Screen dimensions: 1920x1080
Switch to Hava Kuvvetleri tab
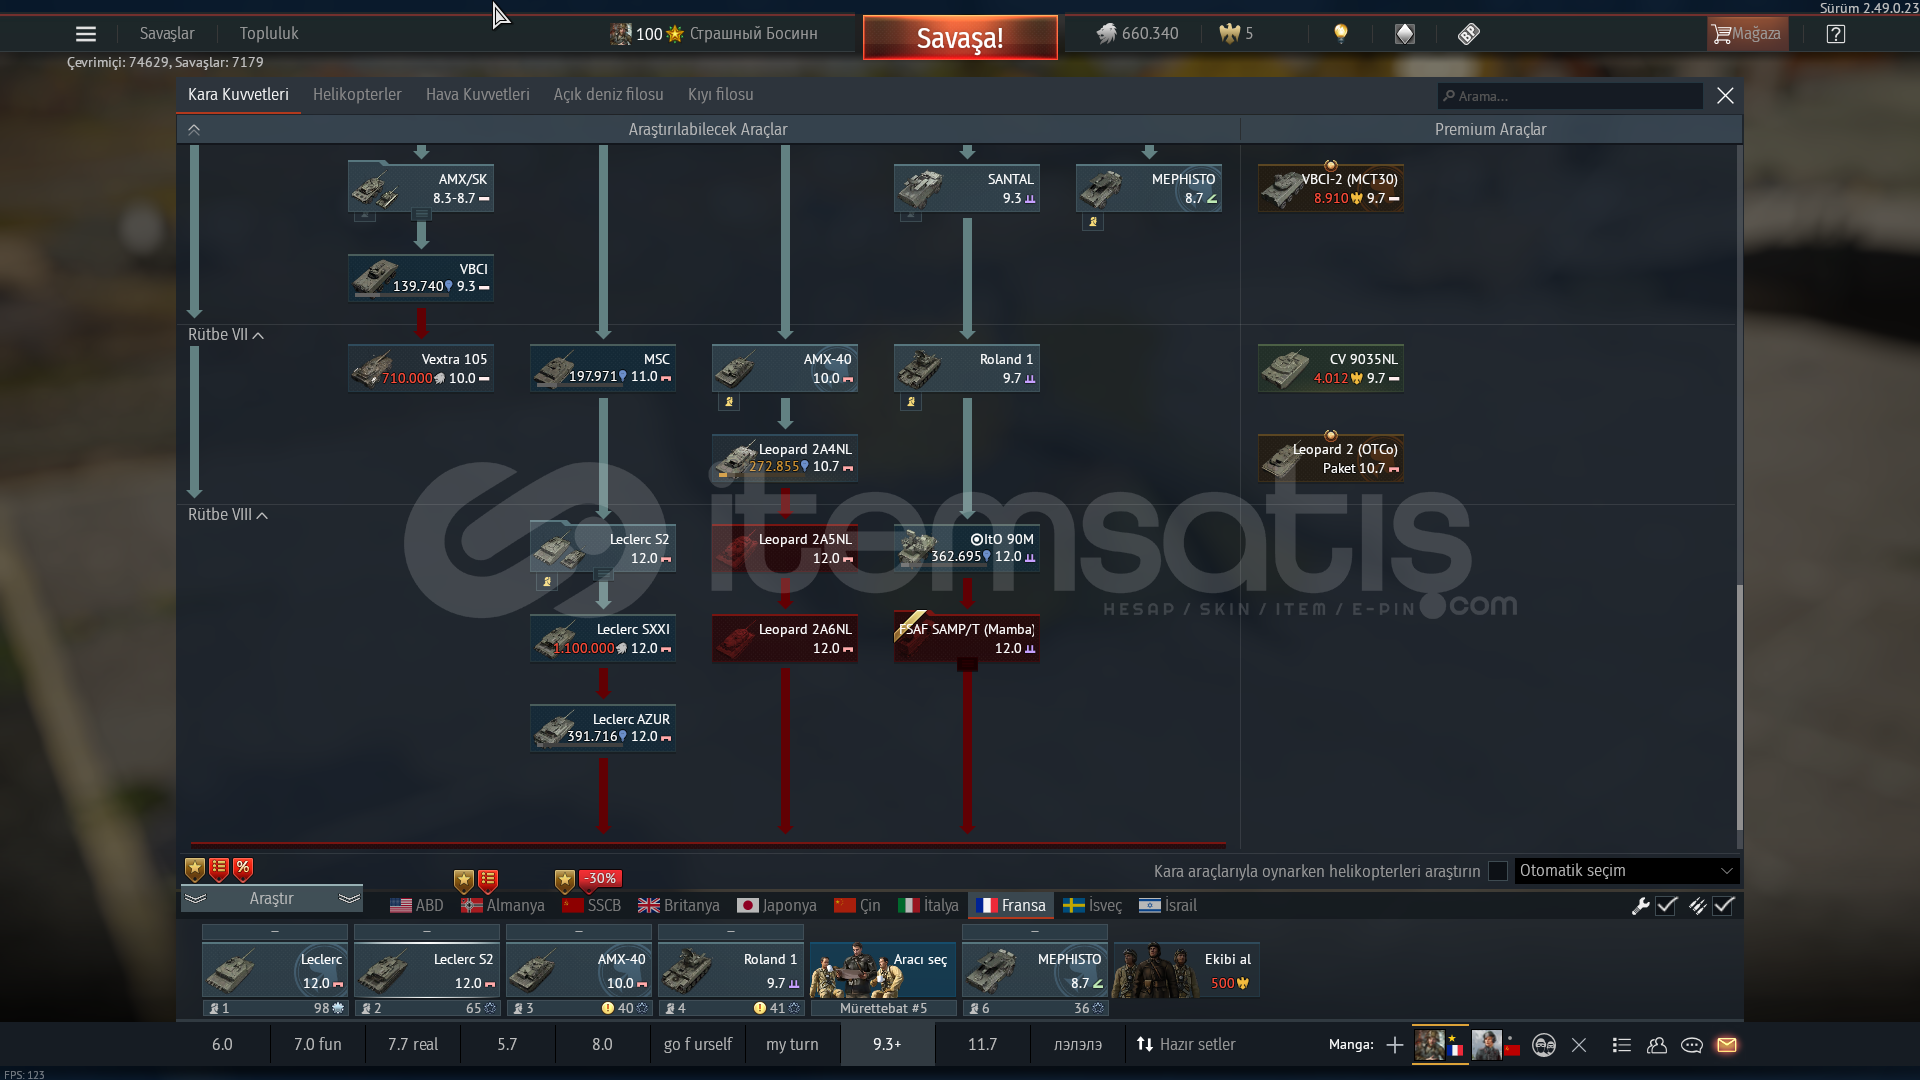[478, 94]
